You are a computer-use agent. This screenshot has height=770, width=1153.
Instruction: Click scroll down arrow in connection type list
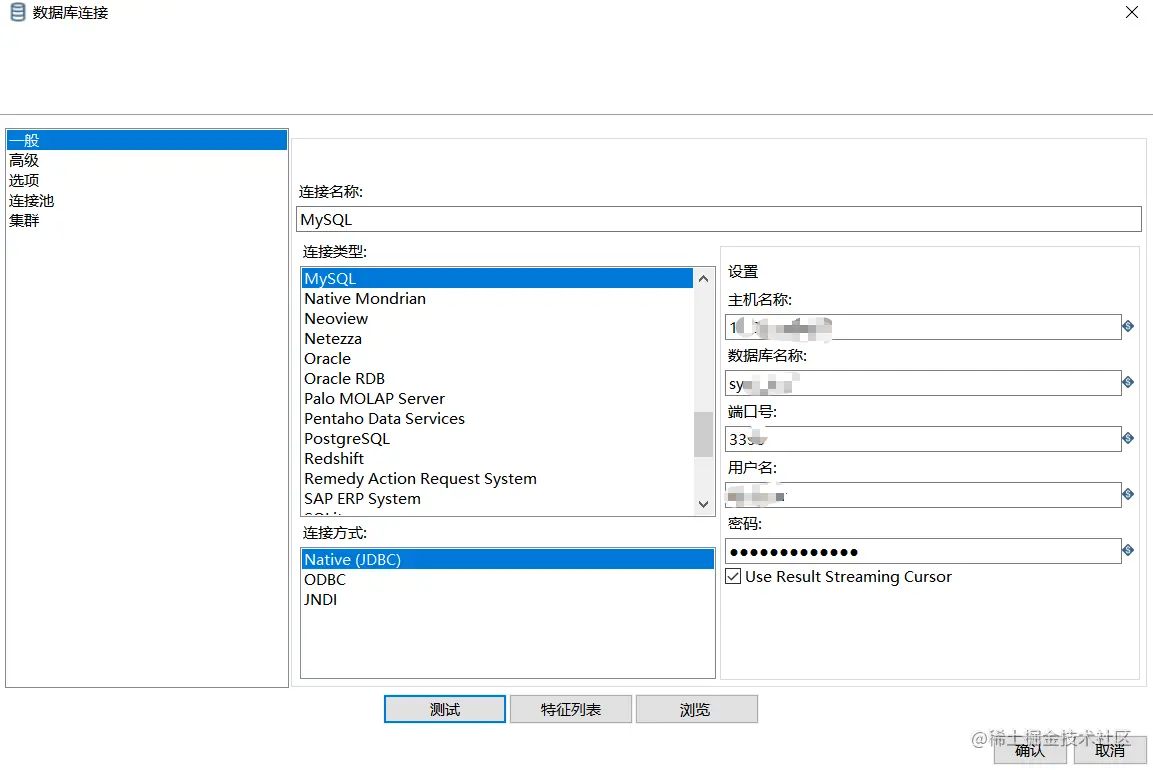pyautogui.click(x=704, y=505)
